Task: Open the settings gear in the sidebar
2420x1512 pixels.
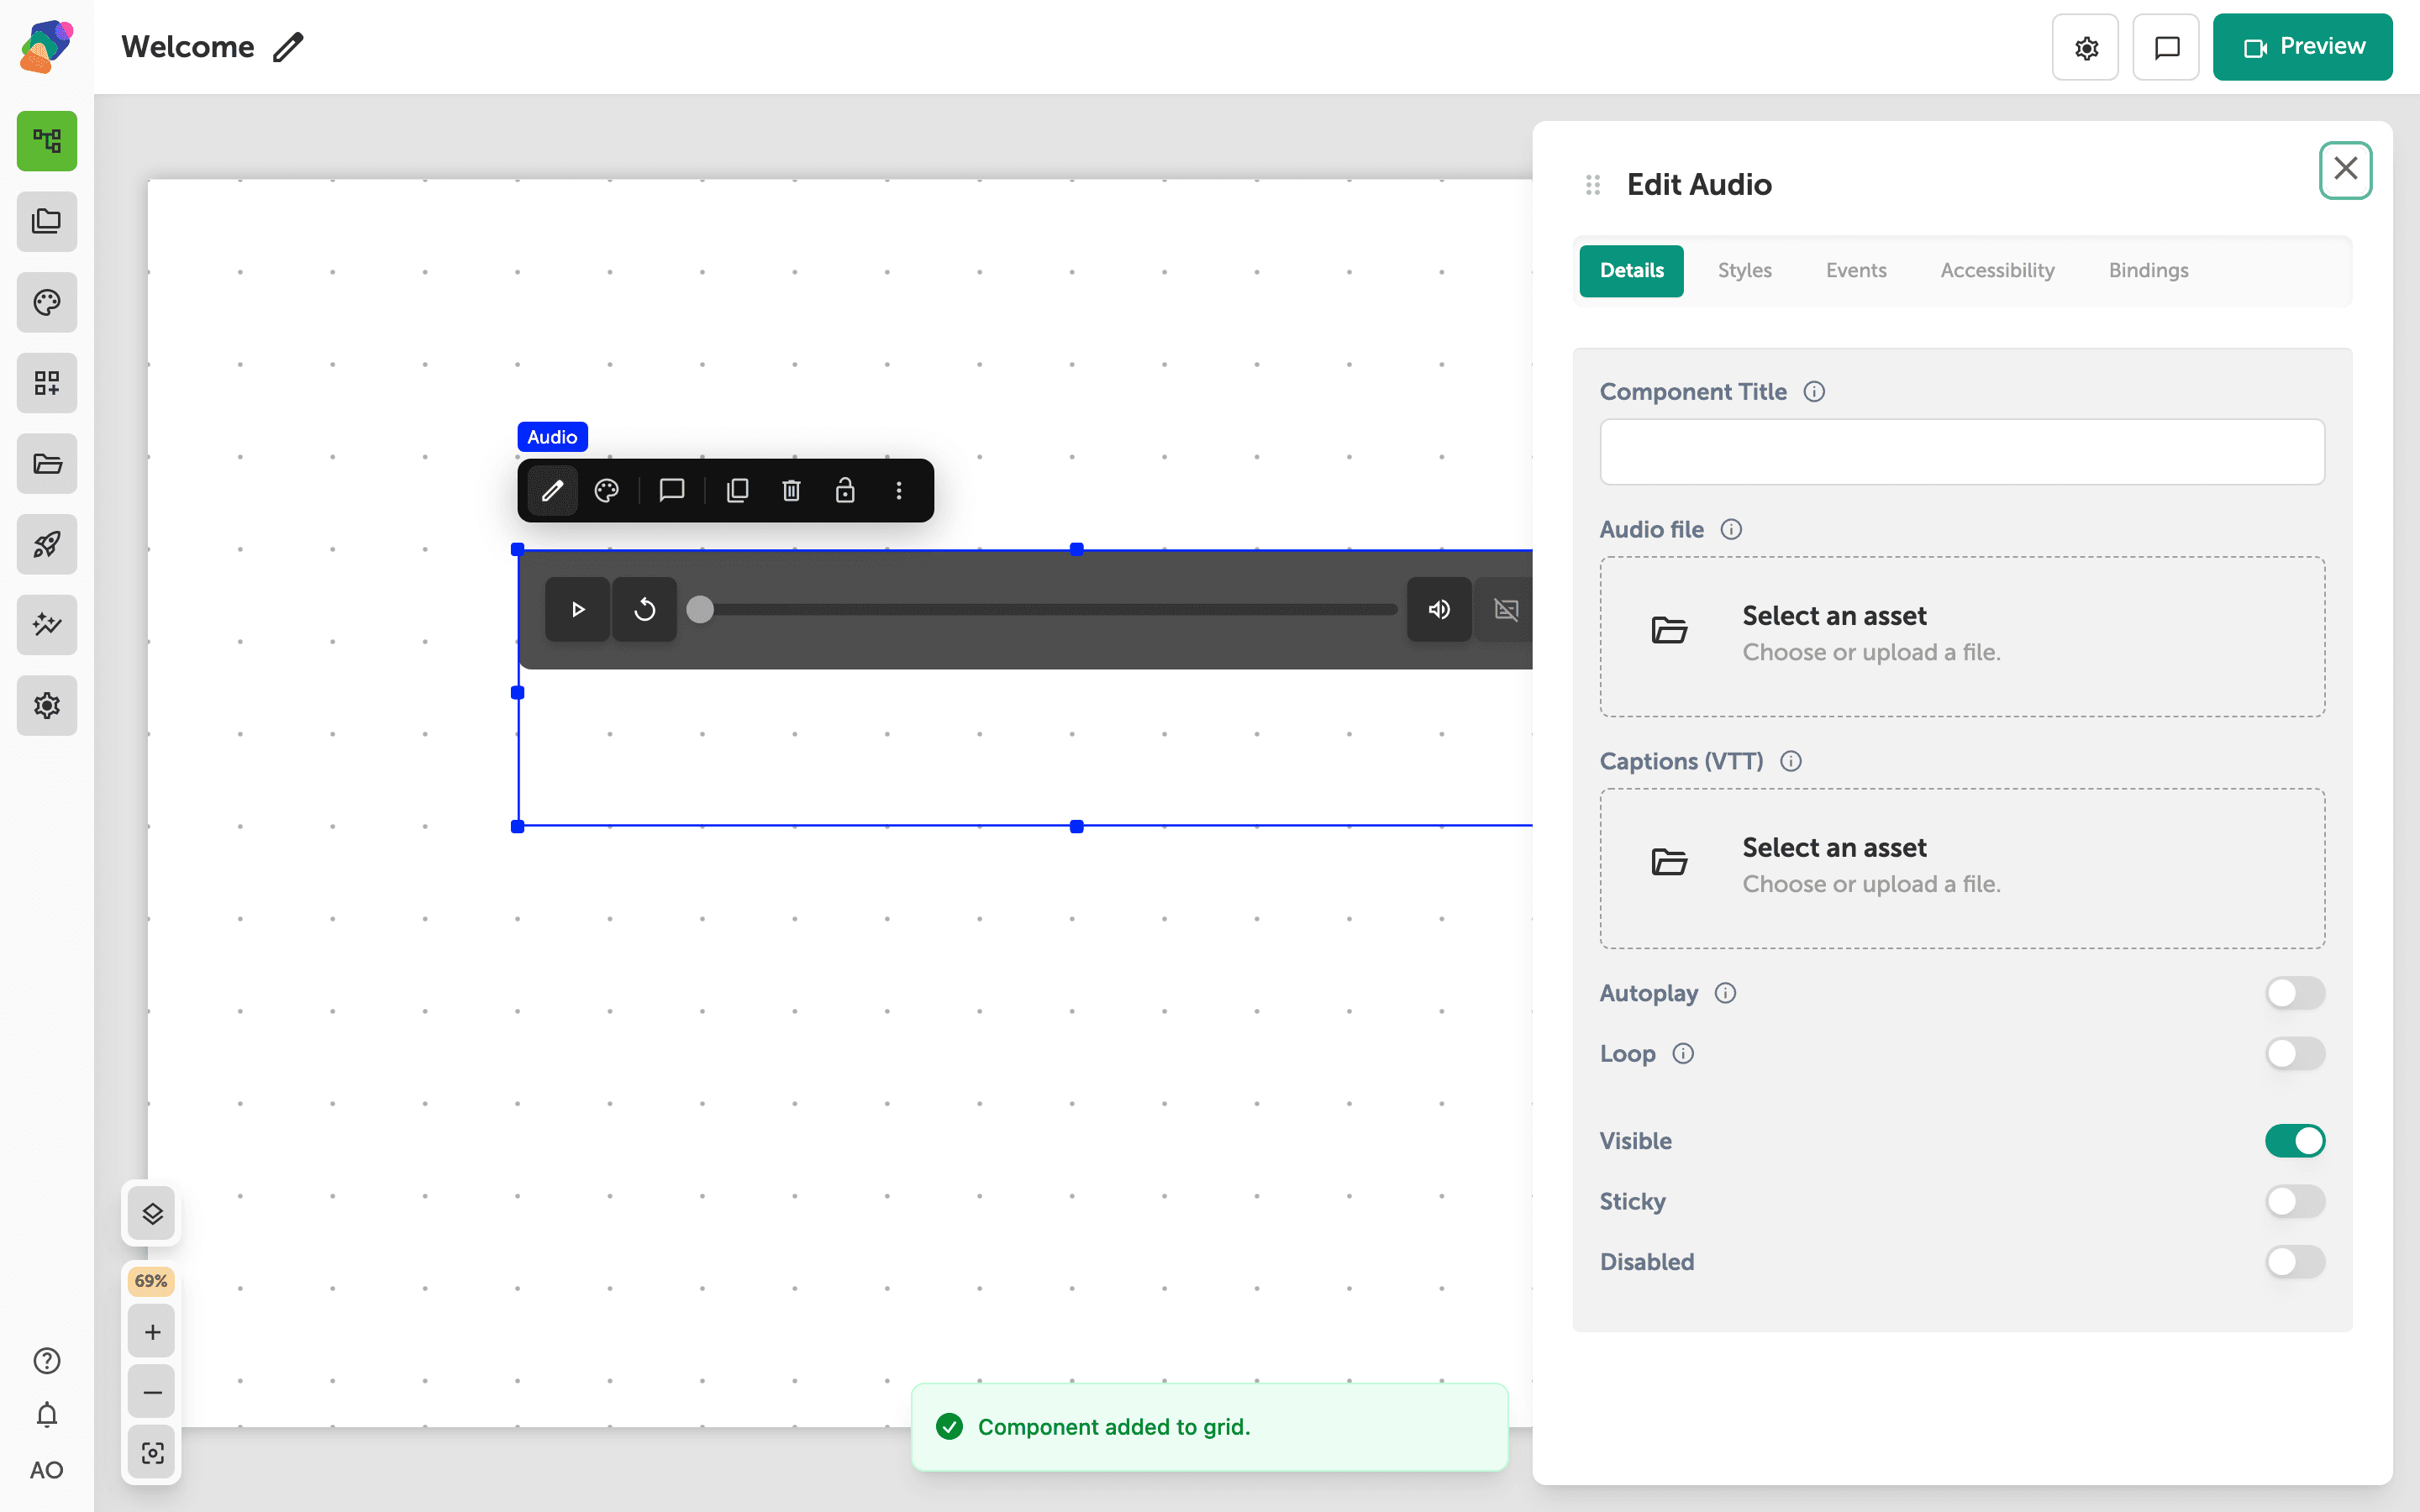Action: [47, 706]
